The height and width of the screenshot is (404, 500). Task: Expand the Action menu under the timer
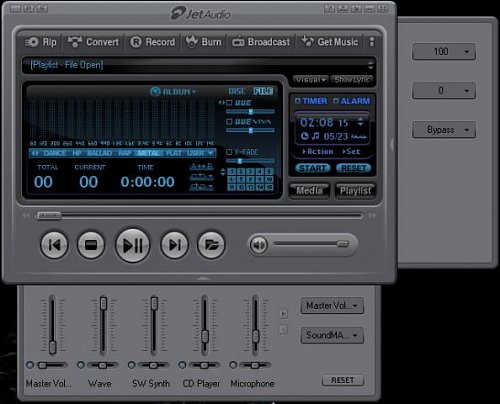(318, 152)
